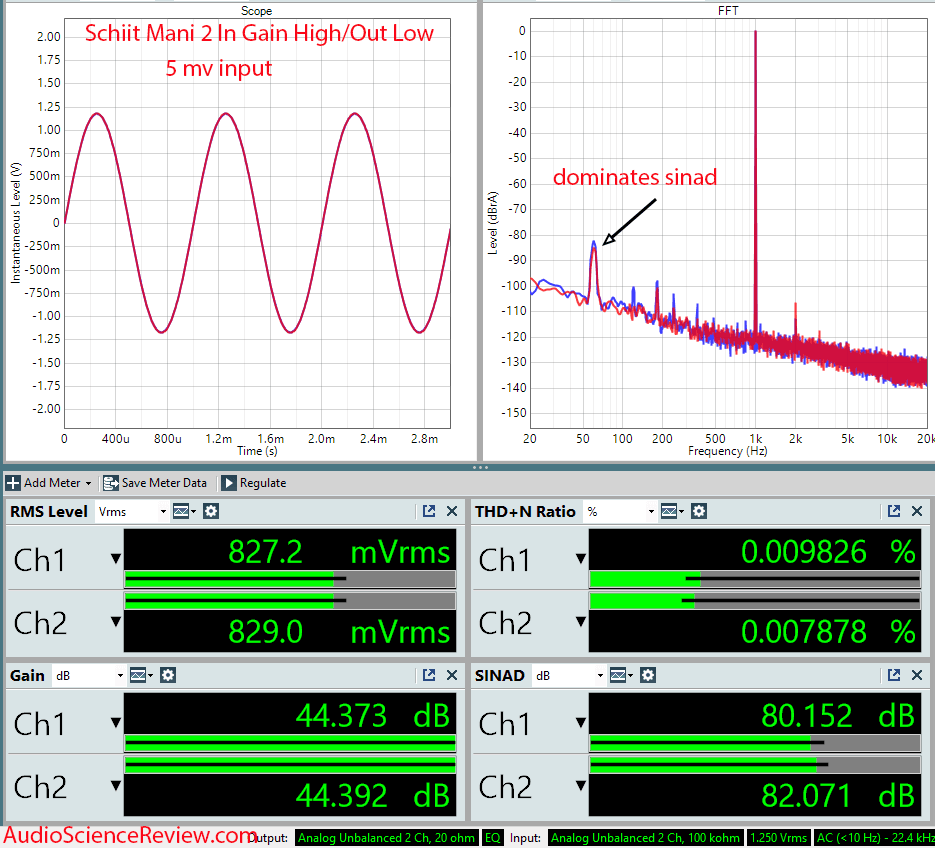
Task: Expand Gain Ch1 channel arrow
Action: coord(116,723)
